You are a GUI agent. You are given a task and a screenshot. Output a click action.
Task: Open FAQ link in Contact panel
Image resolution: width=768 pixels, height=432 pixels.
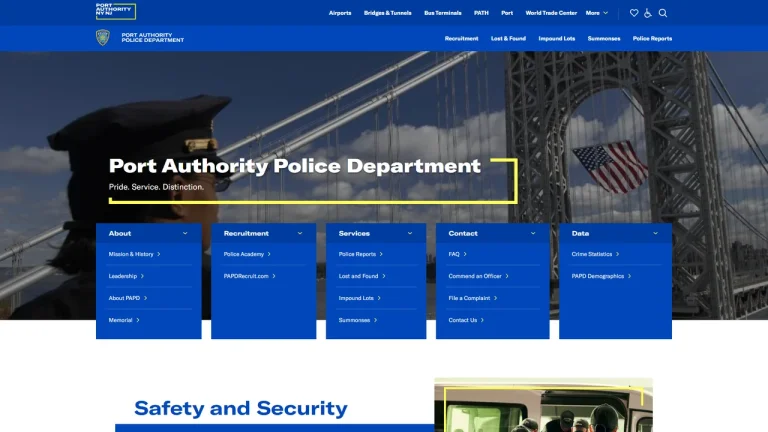(x=457, y=254)
